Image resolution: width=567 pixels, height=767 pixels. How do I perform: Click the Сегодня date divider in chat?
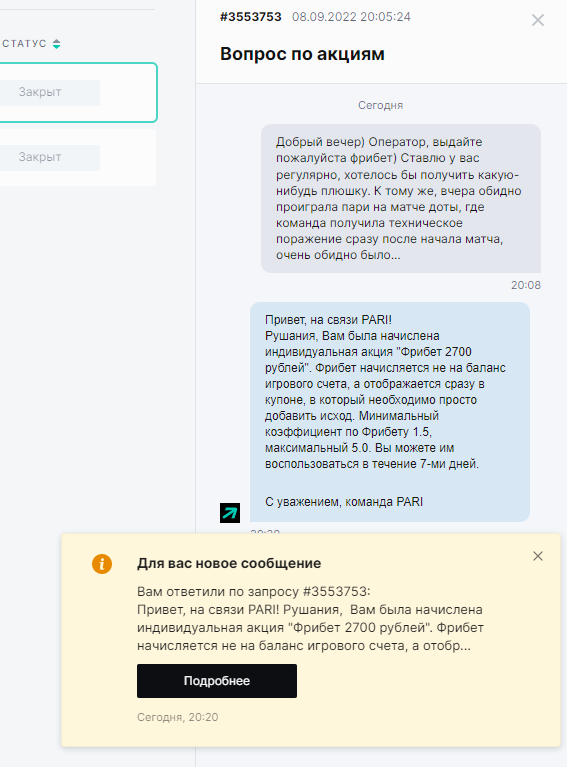coord(380,105)
